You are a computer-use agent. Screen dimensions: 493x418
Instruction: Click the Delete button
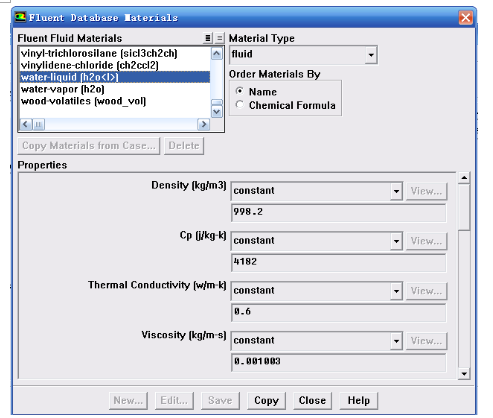click(x=184, y=146)
